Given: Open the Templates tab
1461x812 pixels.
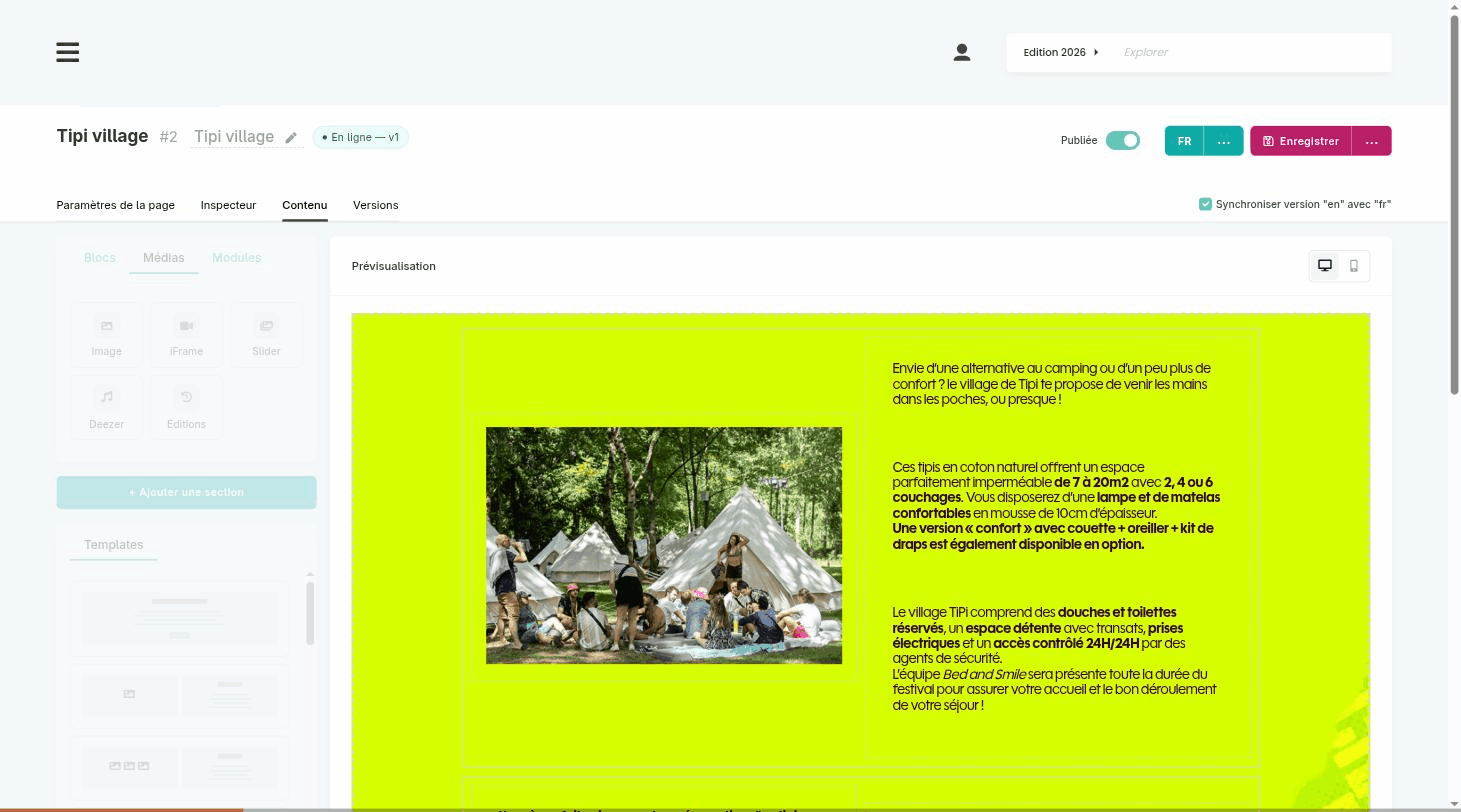Looking at the screenshot, I should coord(114,545).
